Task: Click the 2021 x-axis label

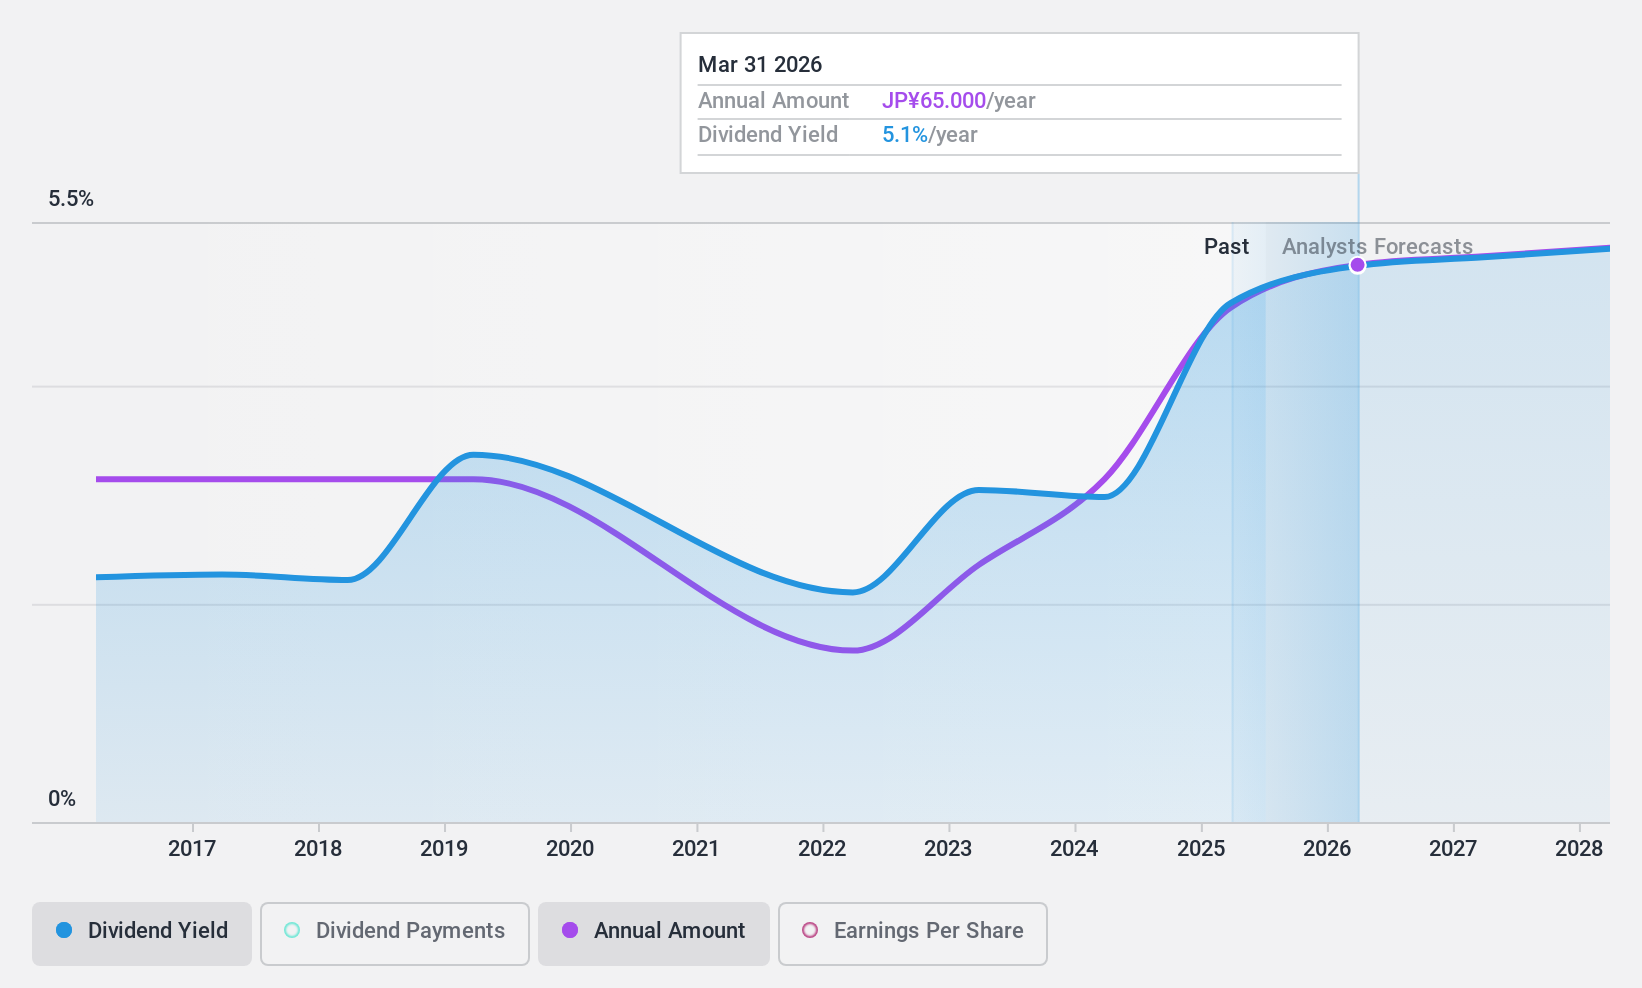Action: [x=696, y=849]
